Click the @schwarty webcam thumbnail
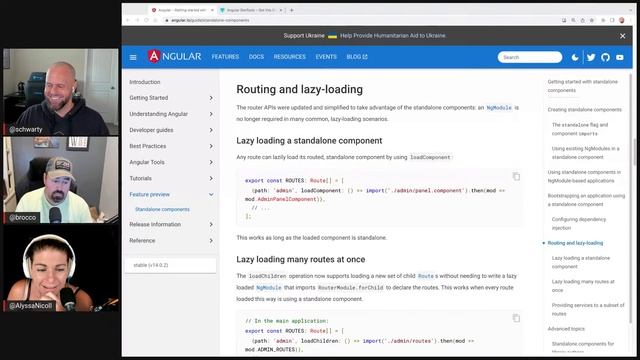 [x=61, y=92]
